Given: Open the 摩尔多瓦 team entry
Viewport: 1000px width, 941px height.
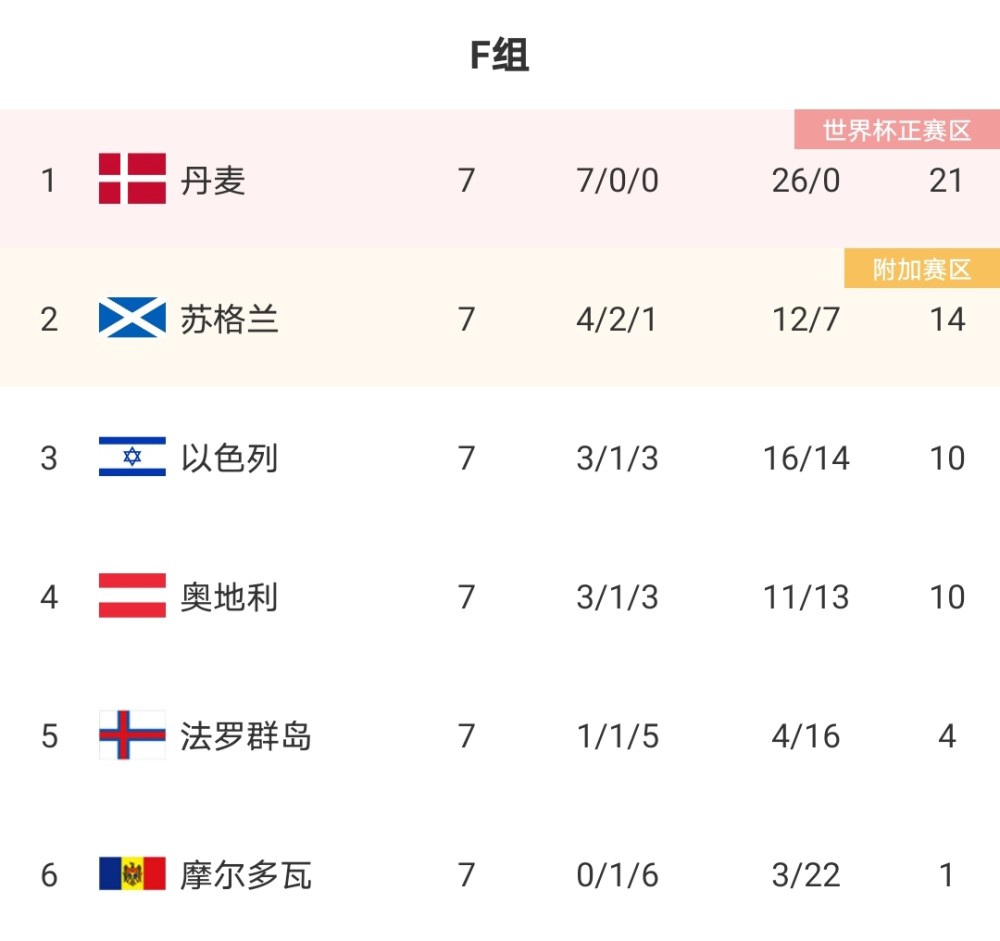Looking at the screenshot, I should coord(246,875).
